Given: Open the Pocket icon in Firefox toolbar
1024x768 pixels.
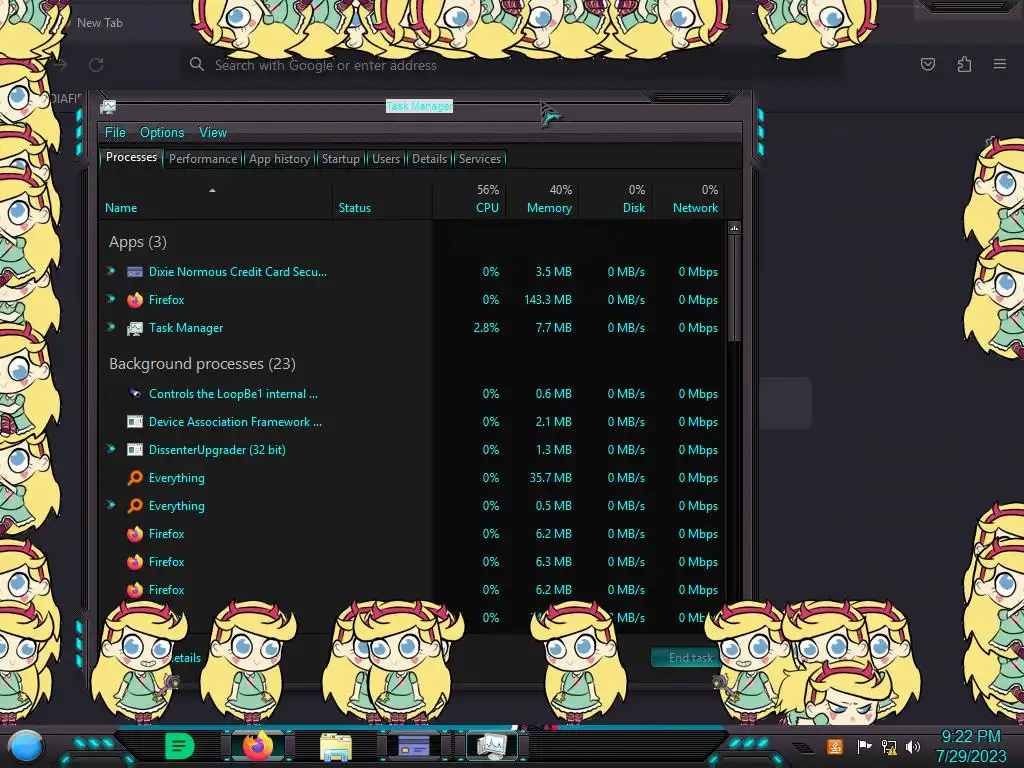Looking at the screenshot, I should 927,64.
